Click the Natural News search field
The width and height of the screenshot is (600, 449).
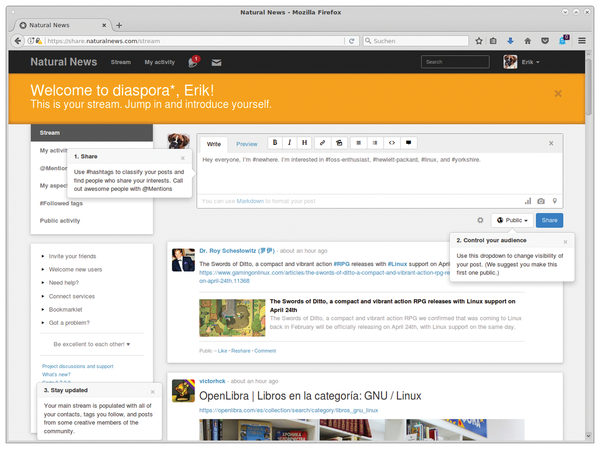click(455, 62)
